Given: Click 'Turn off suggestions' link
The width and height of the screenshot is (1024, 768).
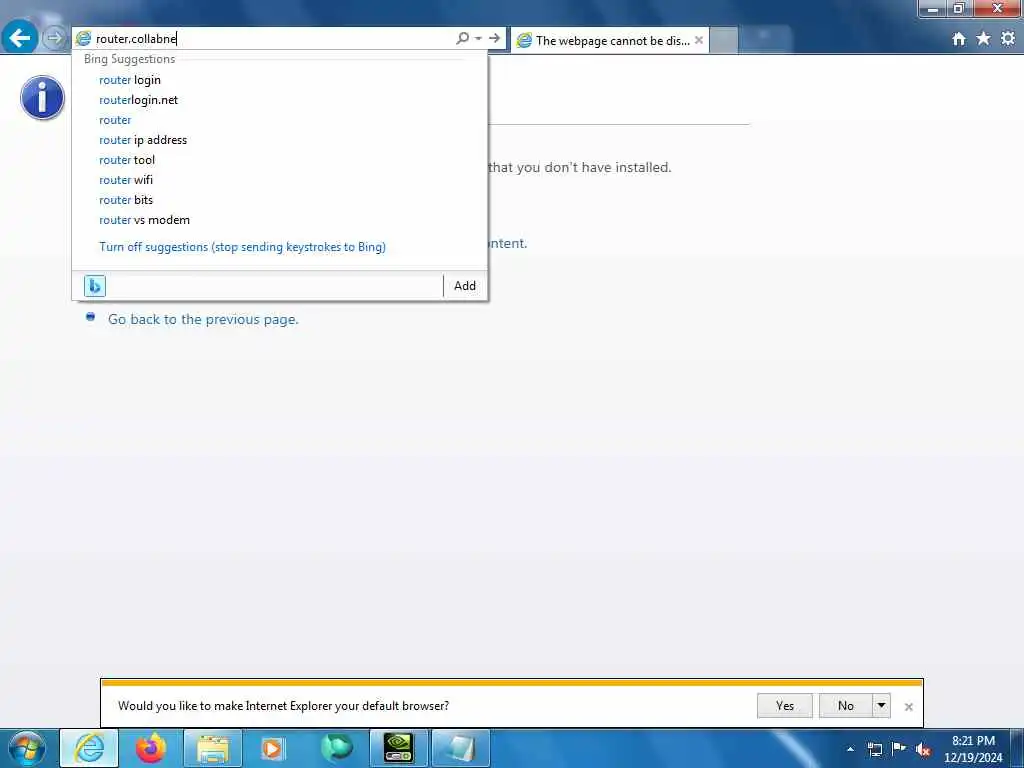Looking at the screenshot, I should pos(242,247).
